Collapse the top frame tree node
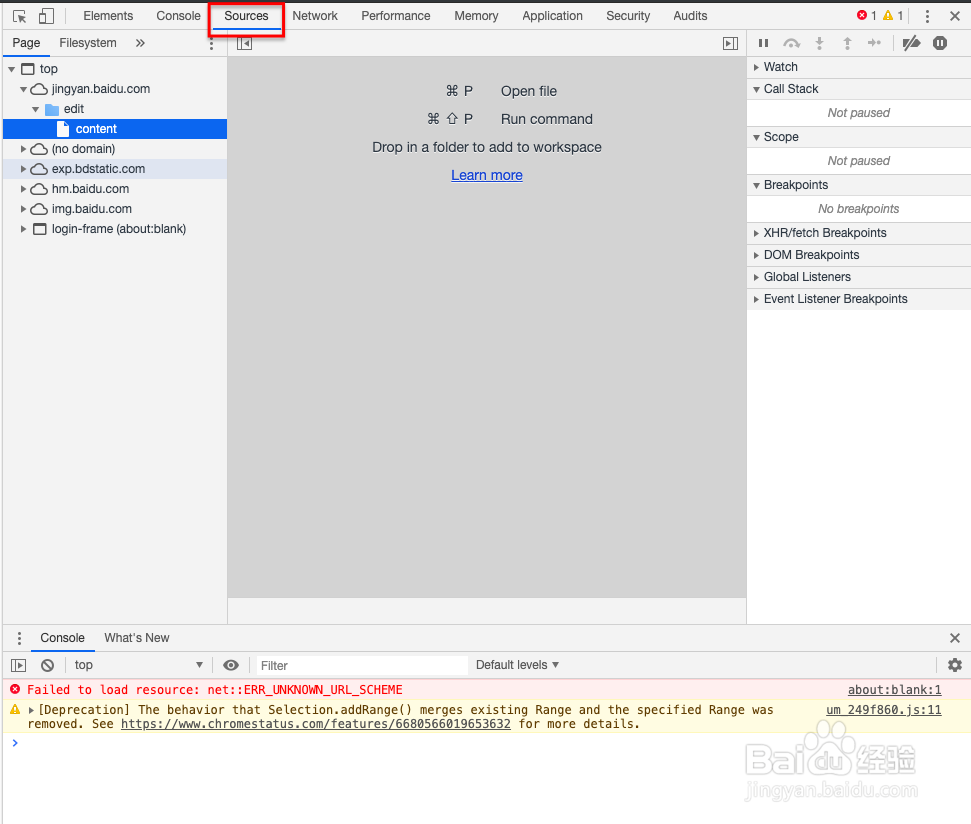971x824 pixels. [x=12, y=69]
